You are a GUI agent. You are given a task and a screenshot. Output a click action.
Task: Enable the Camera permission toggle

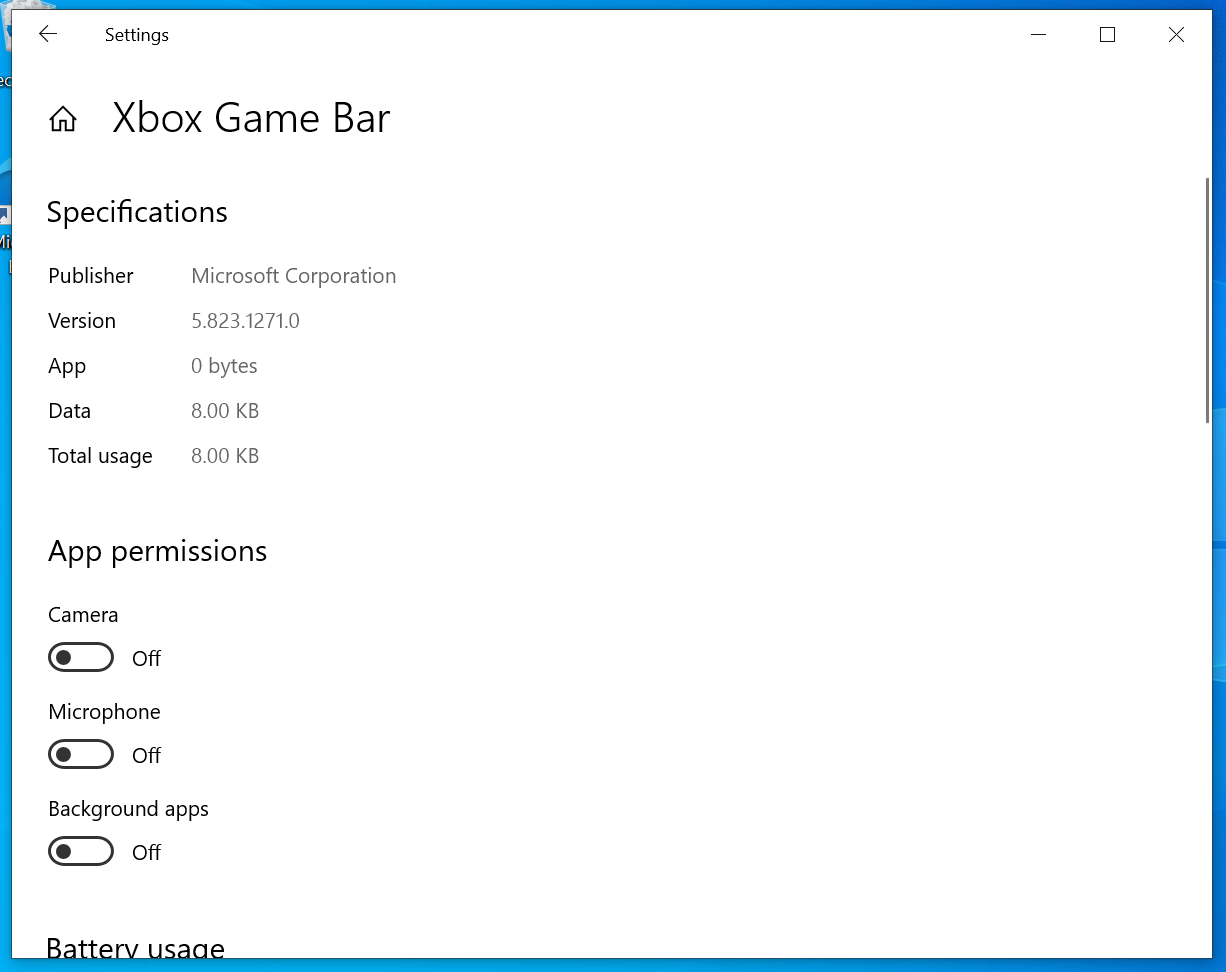(x=81, y=658)
